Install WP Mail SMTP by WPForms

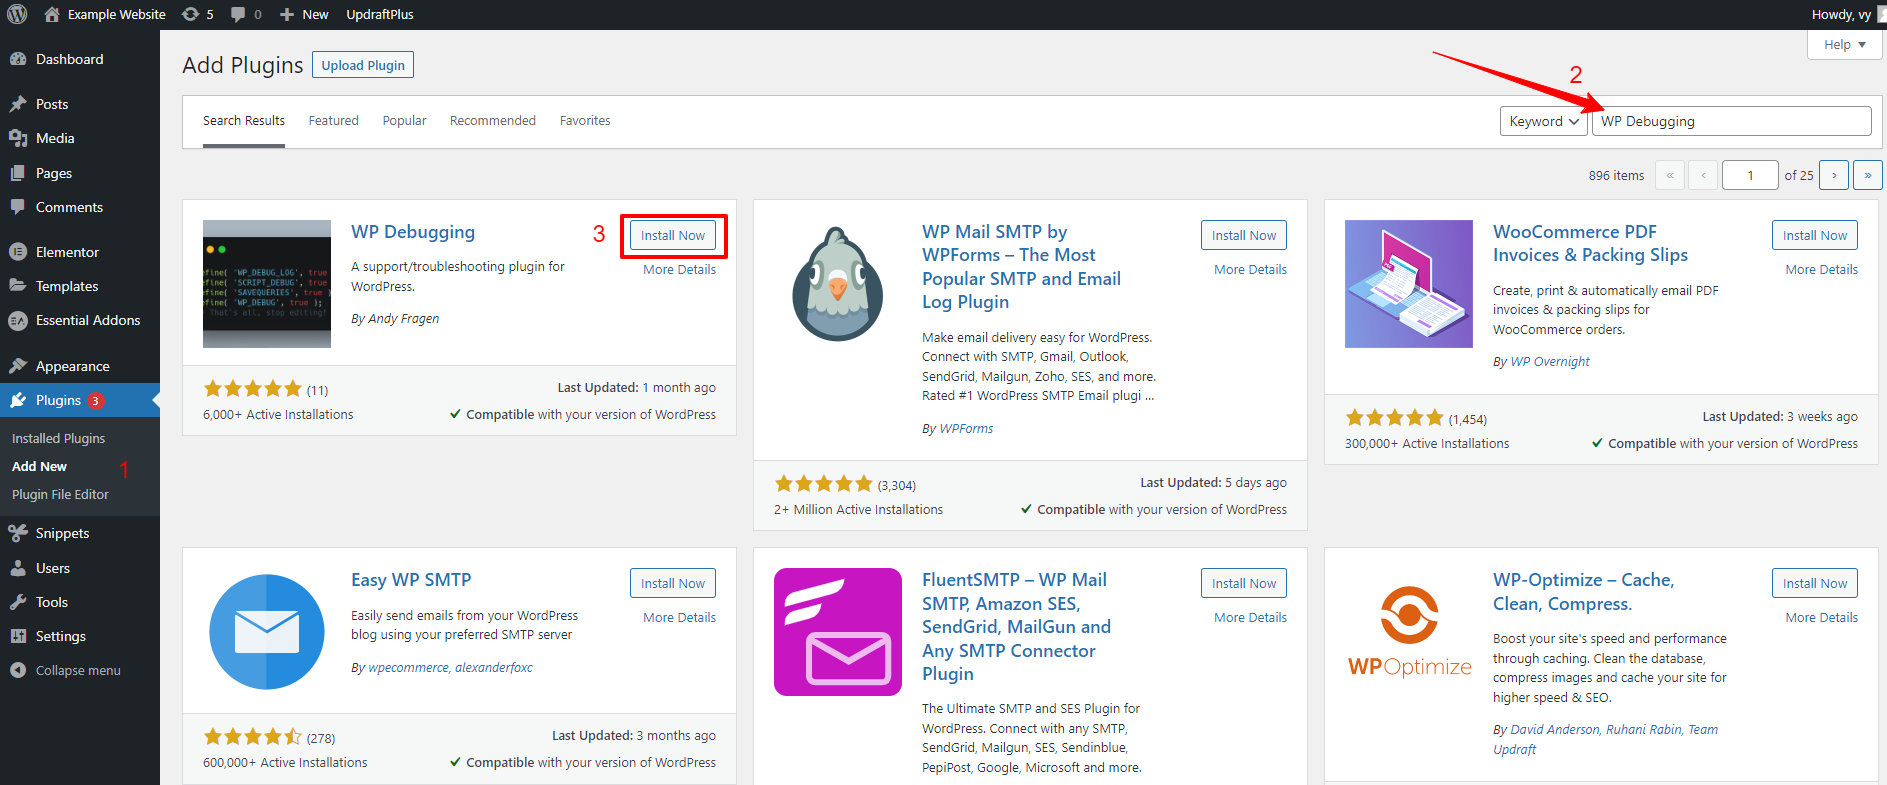coord(1244,235)
